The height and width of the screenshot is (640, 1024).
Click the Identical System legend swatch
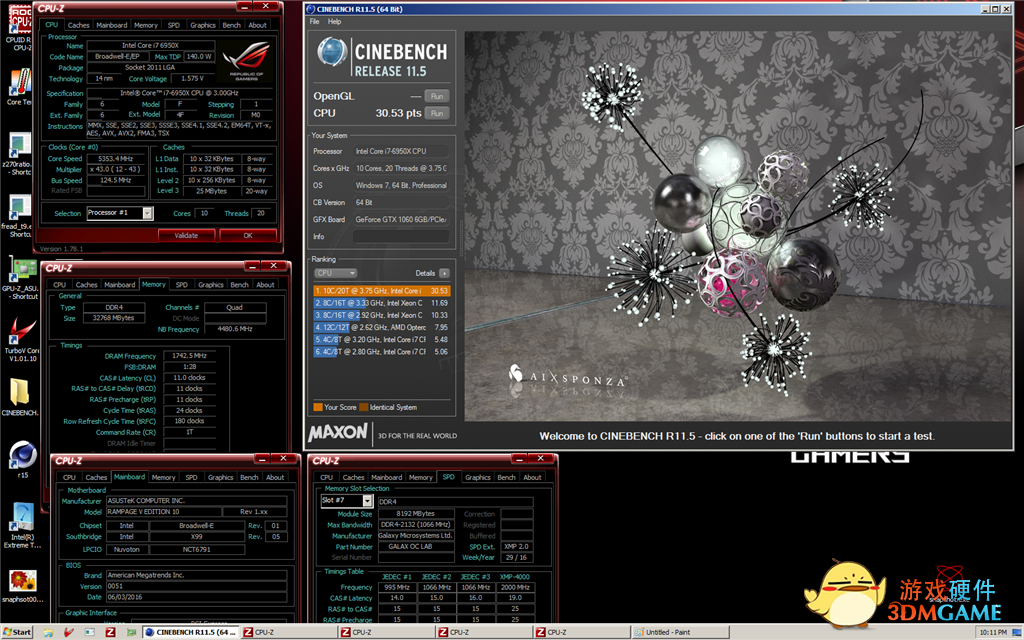364,407
